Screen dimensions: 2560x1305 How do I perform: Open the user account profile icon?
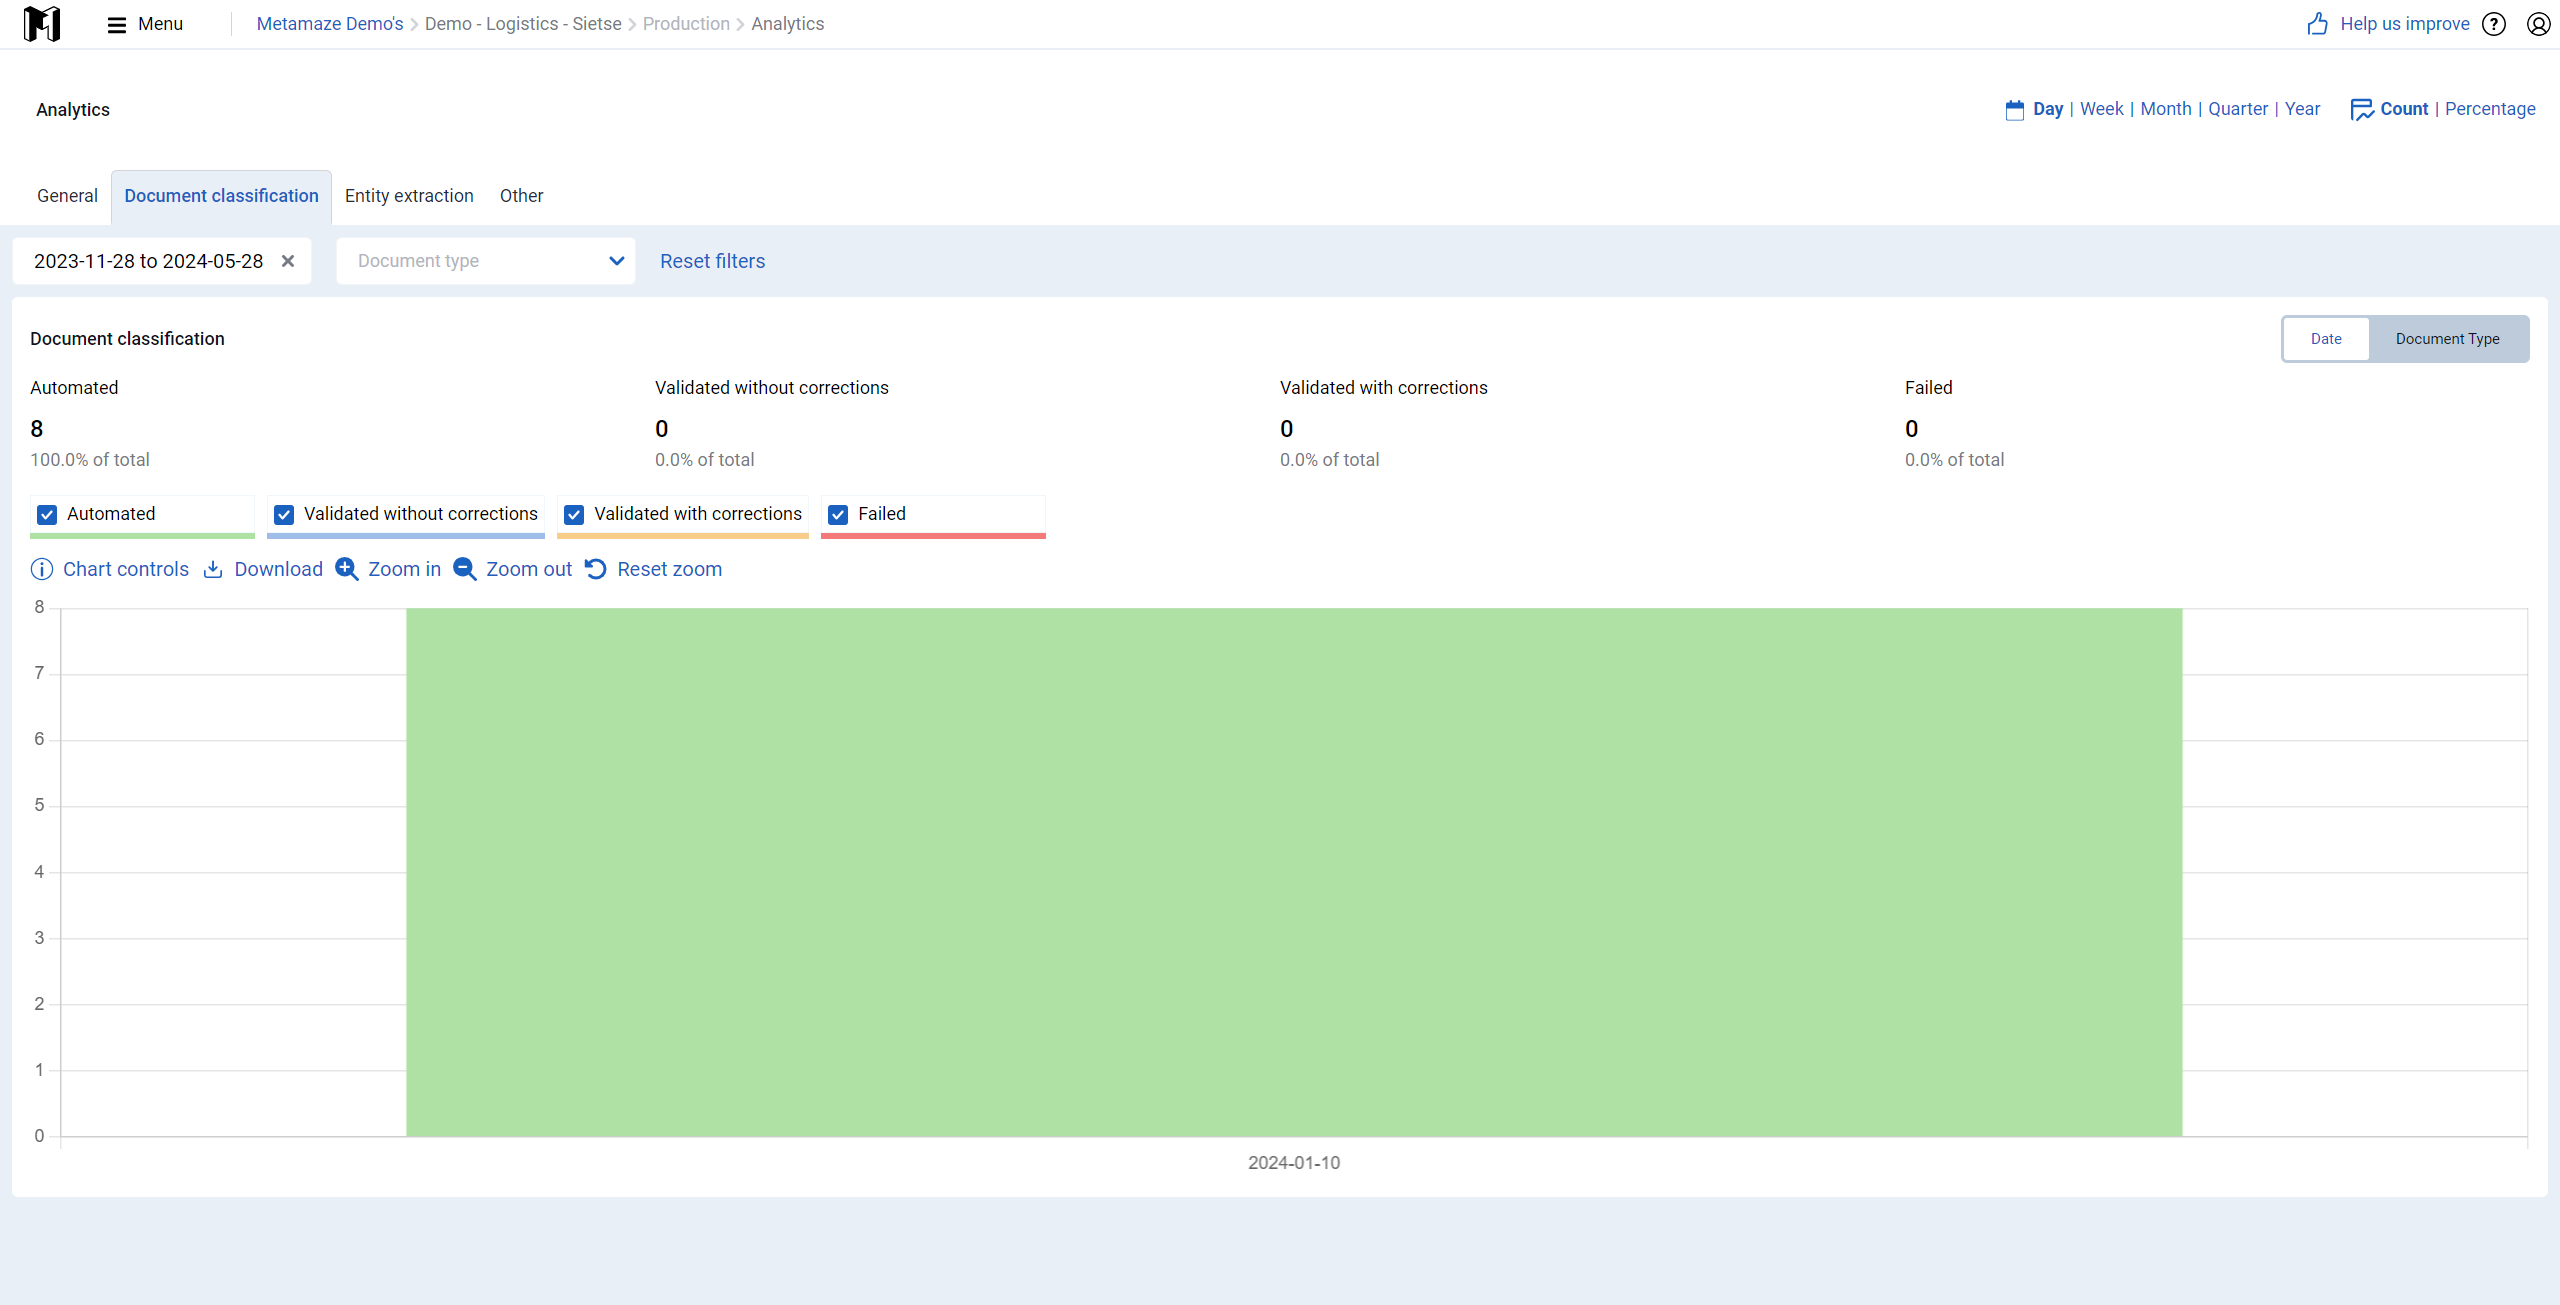point(2538,24)
